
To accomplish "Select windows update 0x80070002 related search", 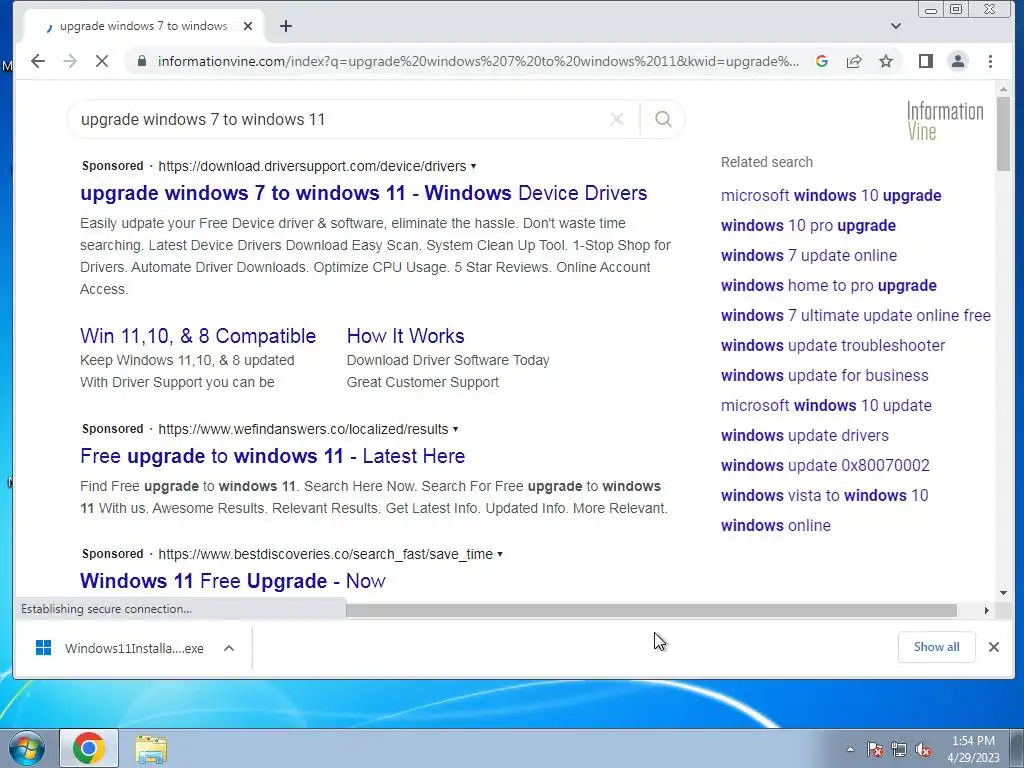I will click(x=825, y=466).
